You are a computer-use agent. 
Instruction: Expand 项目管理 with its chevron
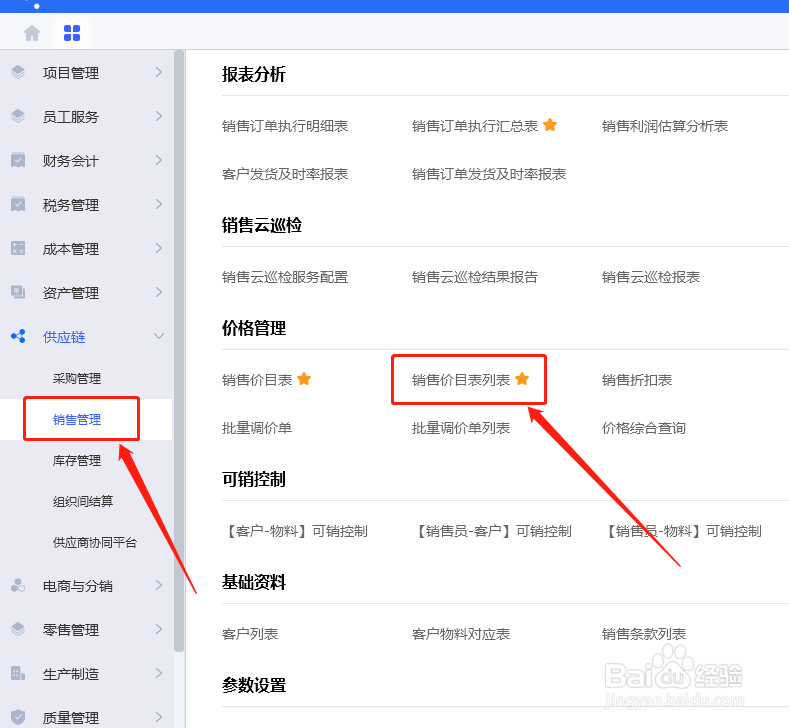click(x=159, y=72)
